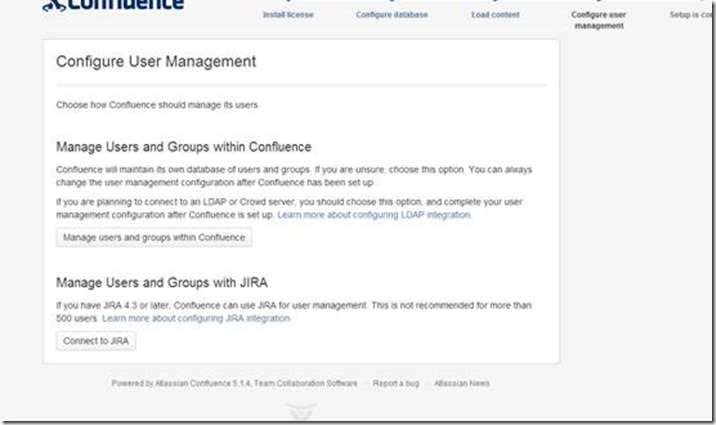
Task: Open the Atlassian News link
Action: 462,383
